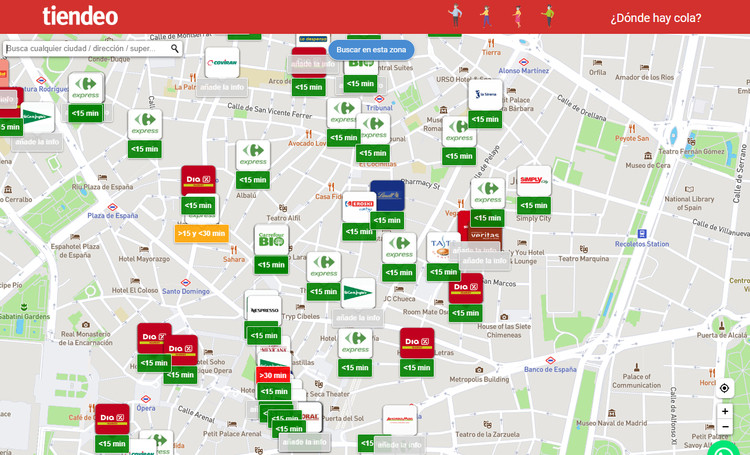This screenshot has width=750, height=455.
Task: Click the Tribunal metro label
Action: pos(379,108)
